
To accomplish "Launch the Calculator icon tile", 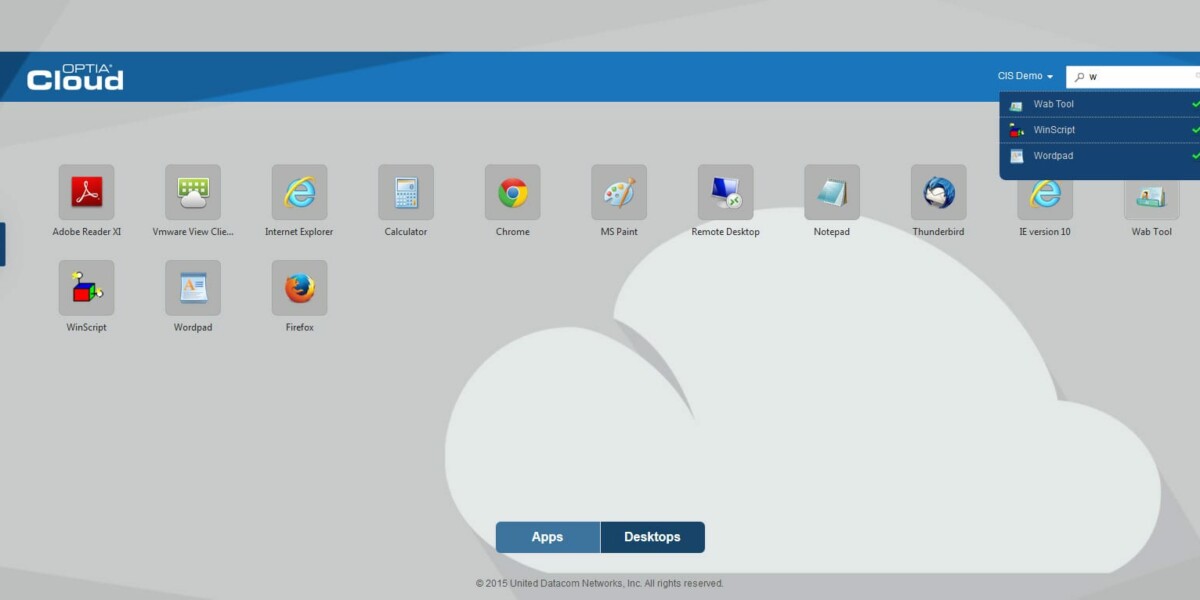I will [x=406, y=192].
